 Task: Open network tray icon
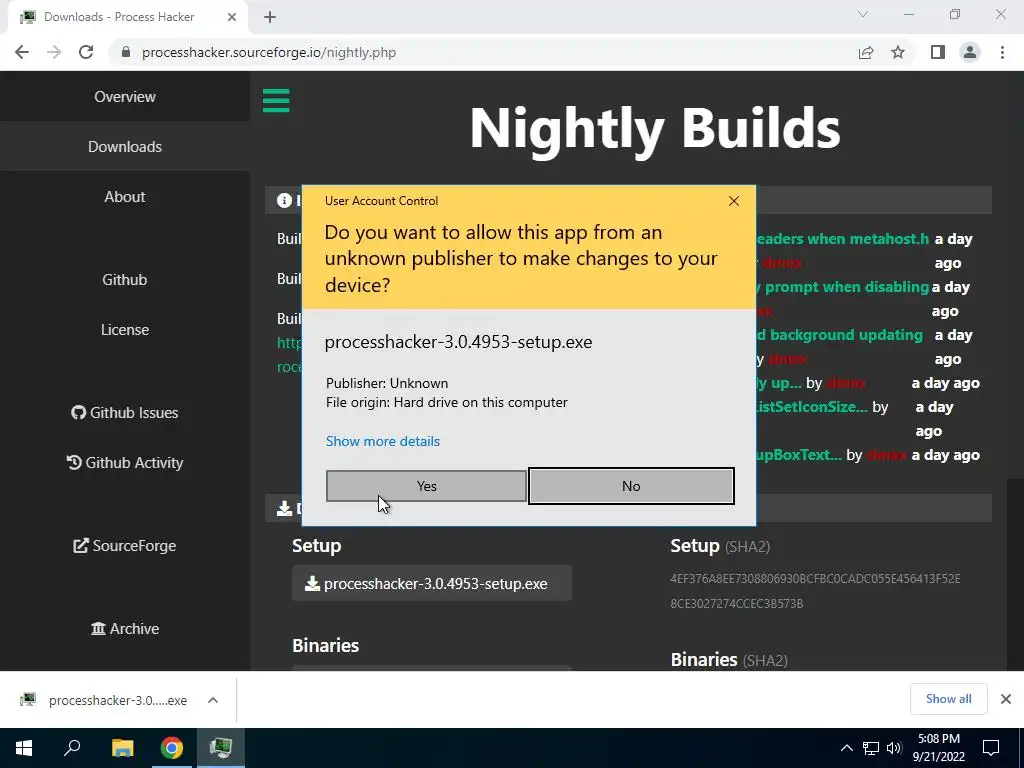tap(871, 748)
